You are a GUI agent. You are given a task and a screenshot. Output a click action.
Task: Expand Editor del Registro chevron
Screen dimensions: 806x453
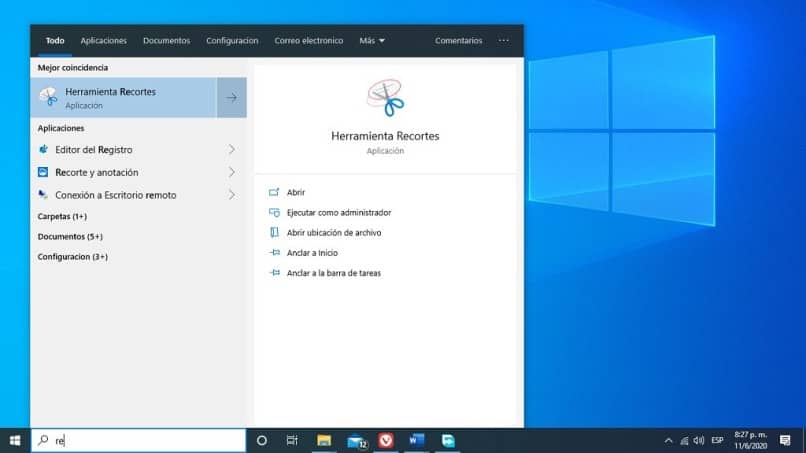pos(232,150)
